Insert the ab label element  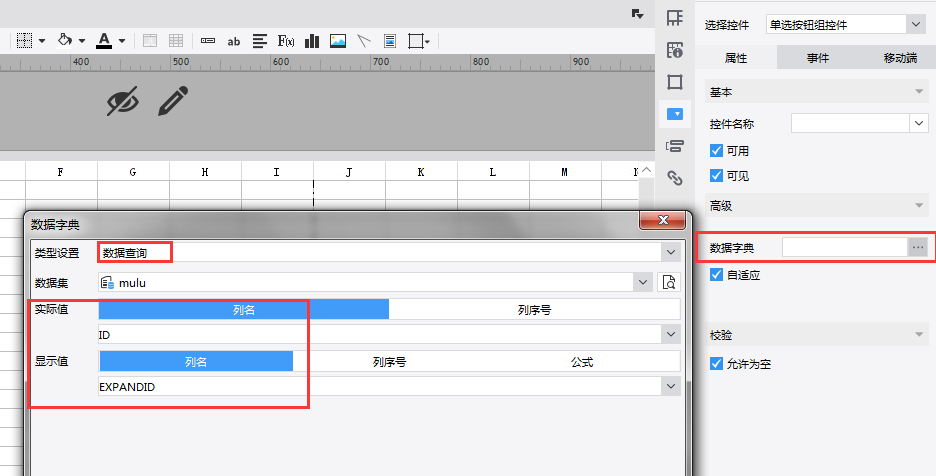point(234,41)
